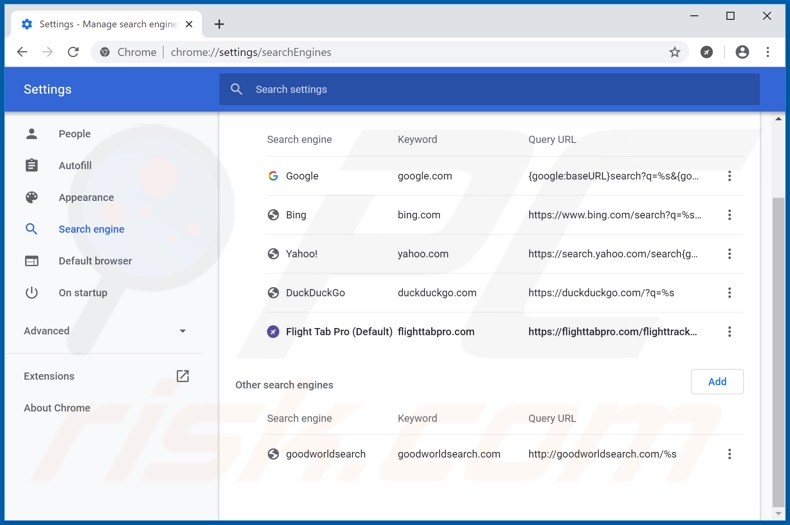This screenshot has width=790, height=525.
Task: Open the Flight Tab Pro extension icon
Action: (x=706, y=52)
